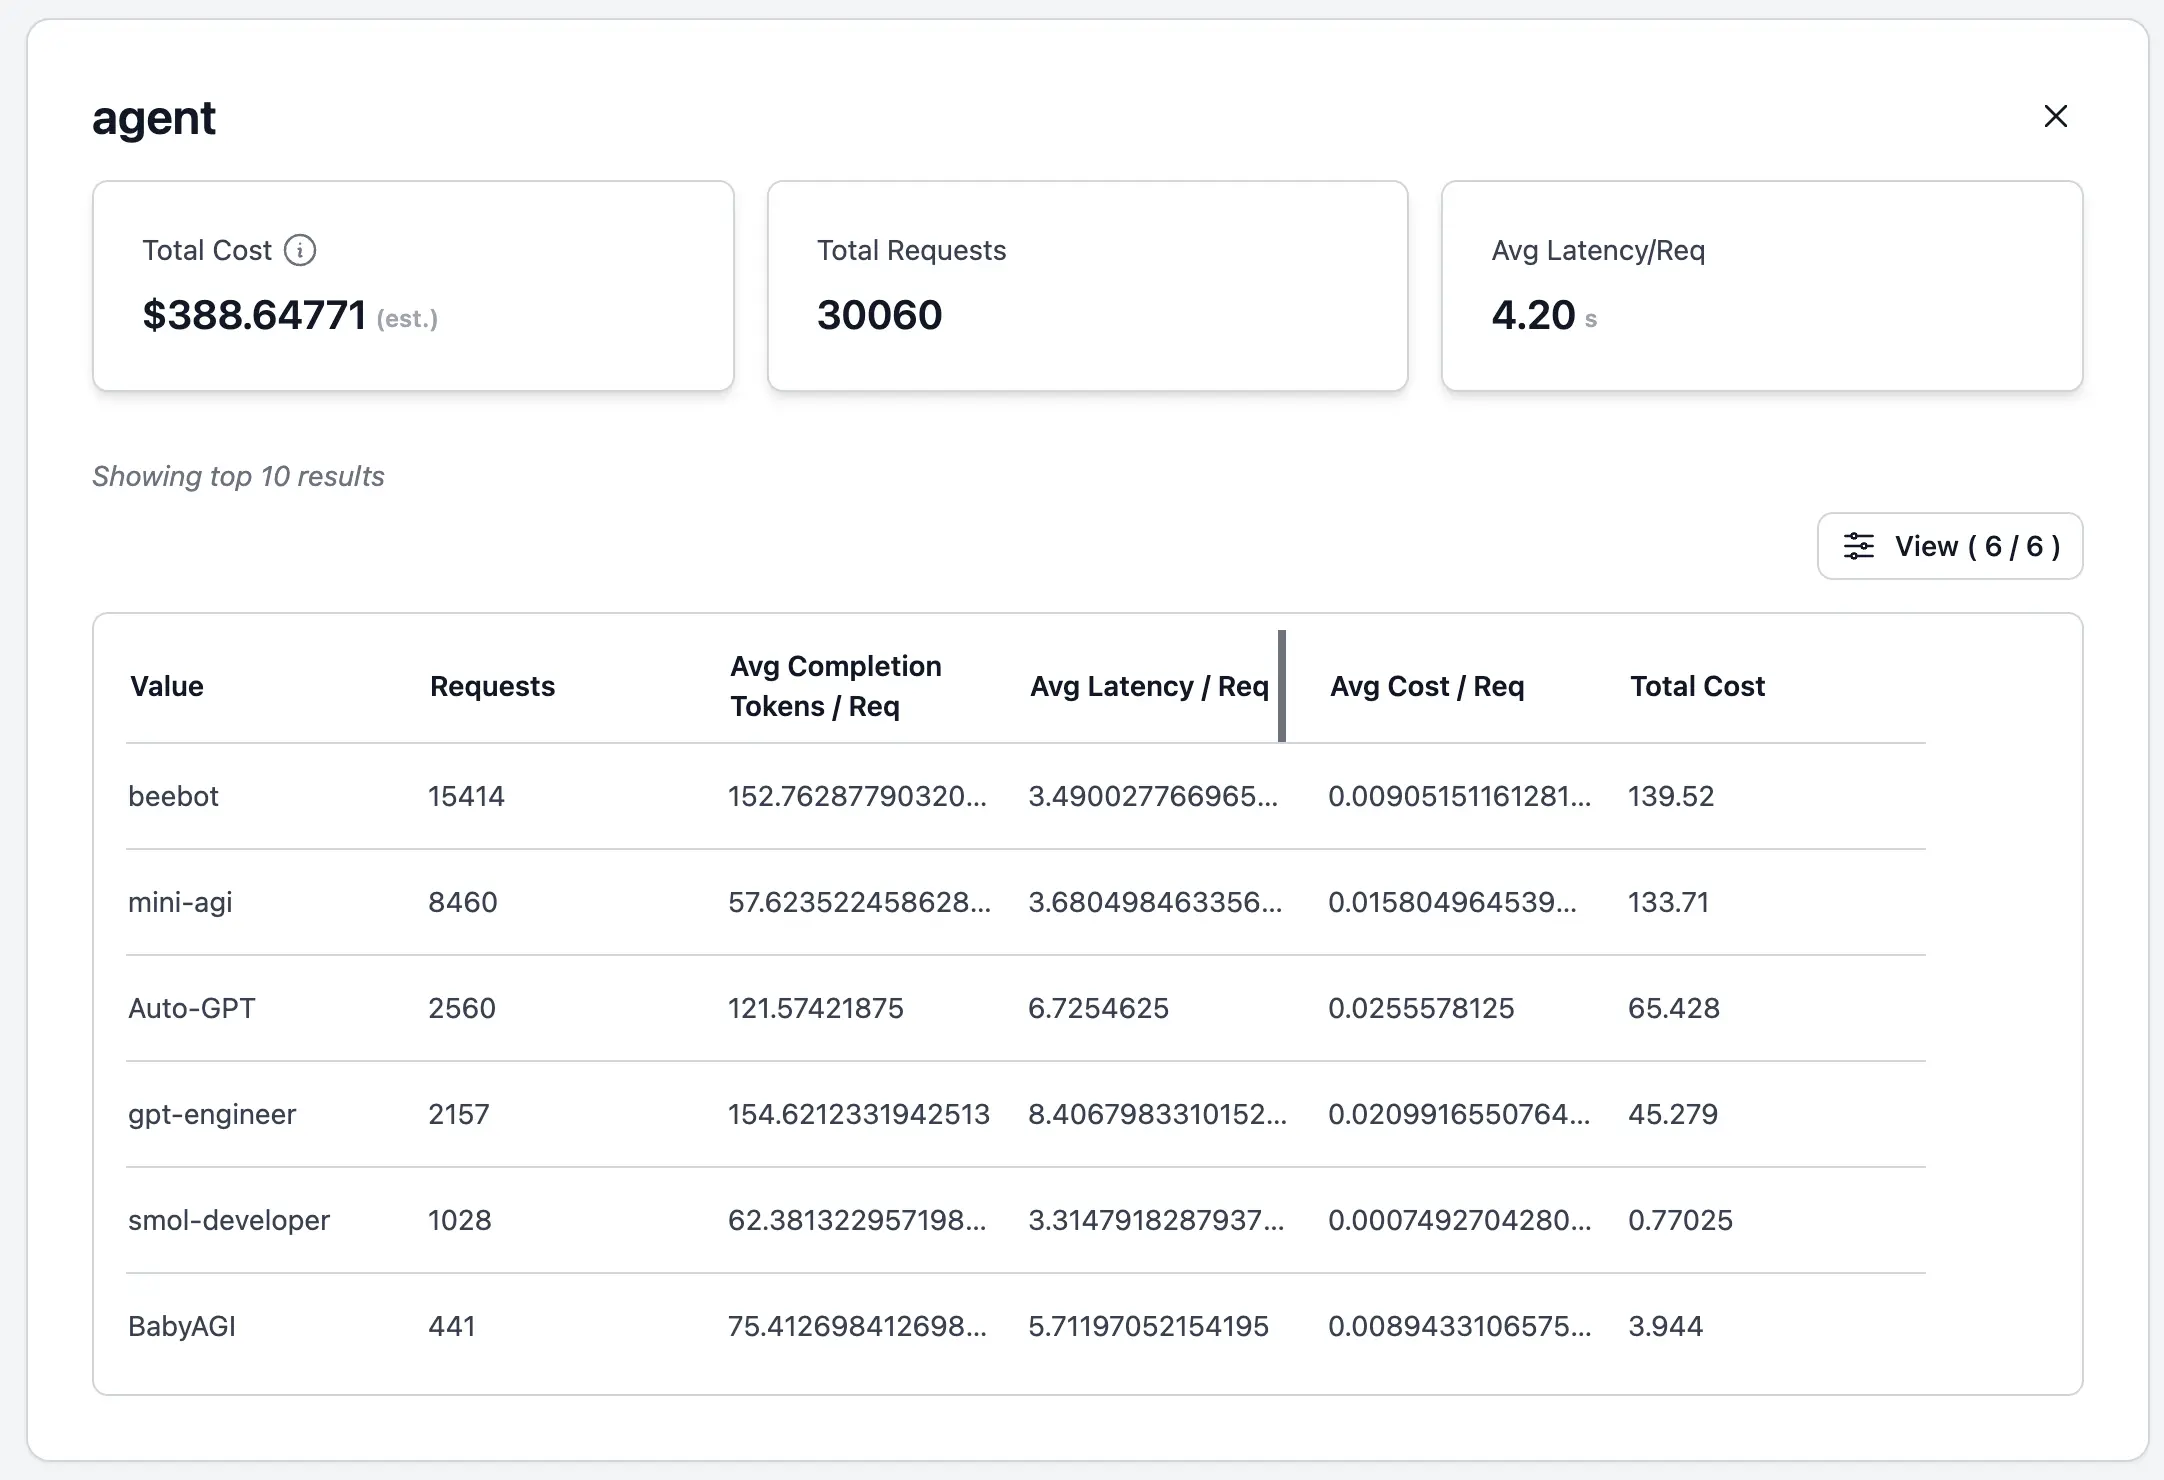Screen dimensions: 2164x1480
Task: Click the 4.20 s avg latency value
Action: [x=1543, y=315]
